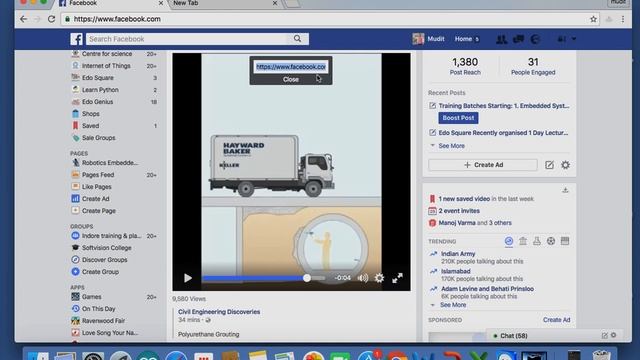Enter fullscreen video mode

pos(397,278)
